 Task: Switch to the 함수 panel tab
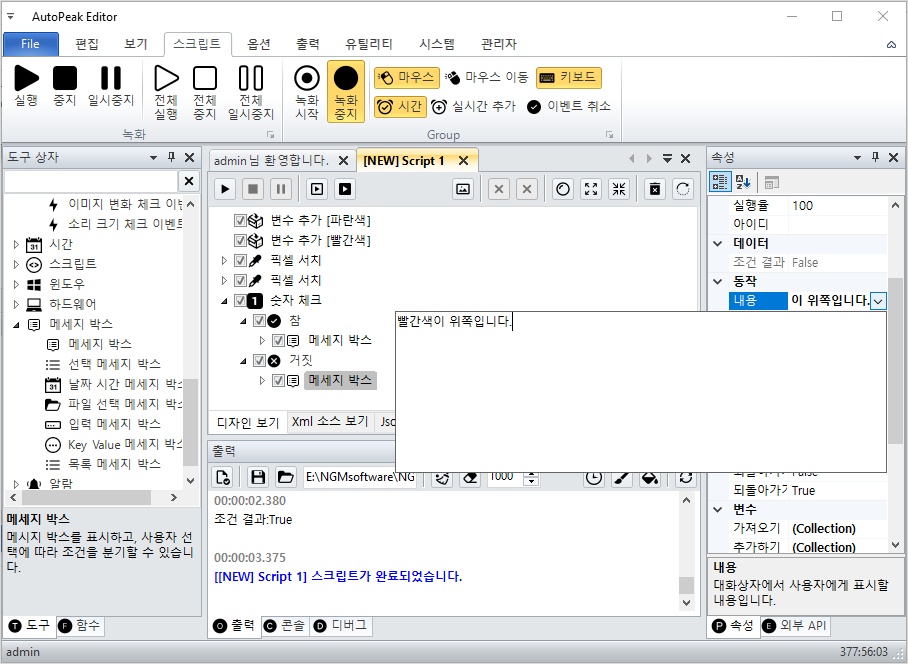point(79,625)
